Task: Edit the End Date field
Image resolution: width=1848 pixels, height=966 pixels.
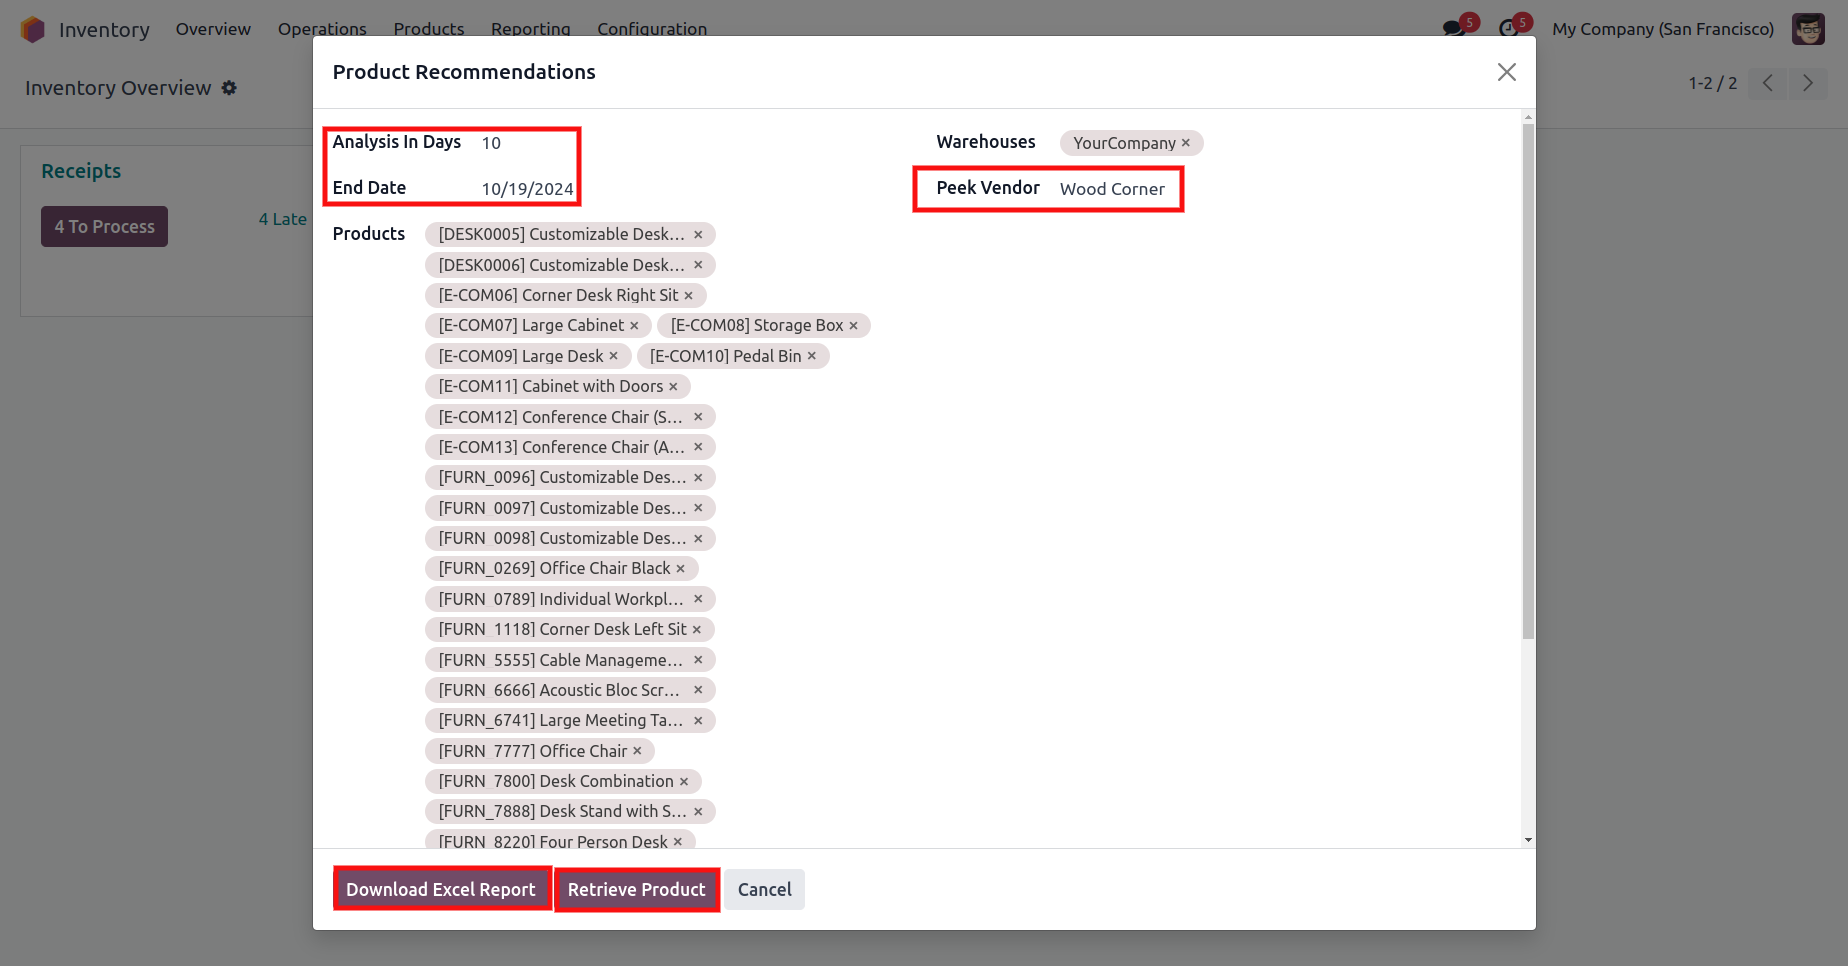Action: point(527,189)
